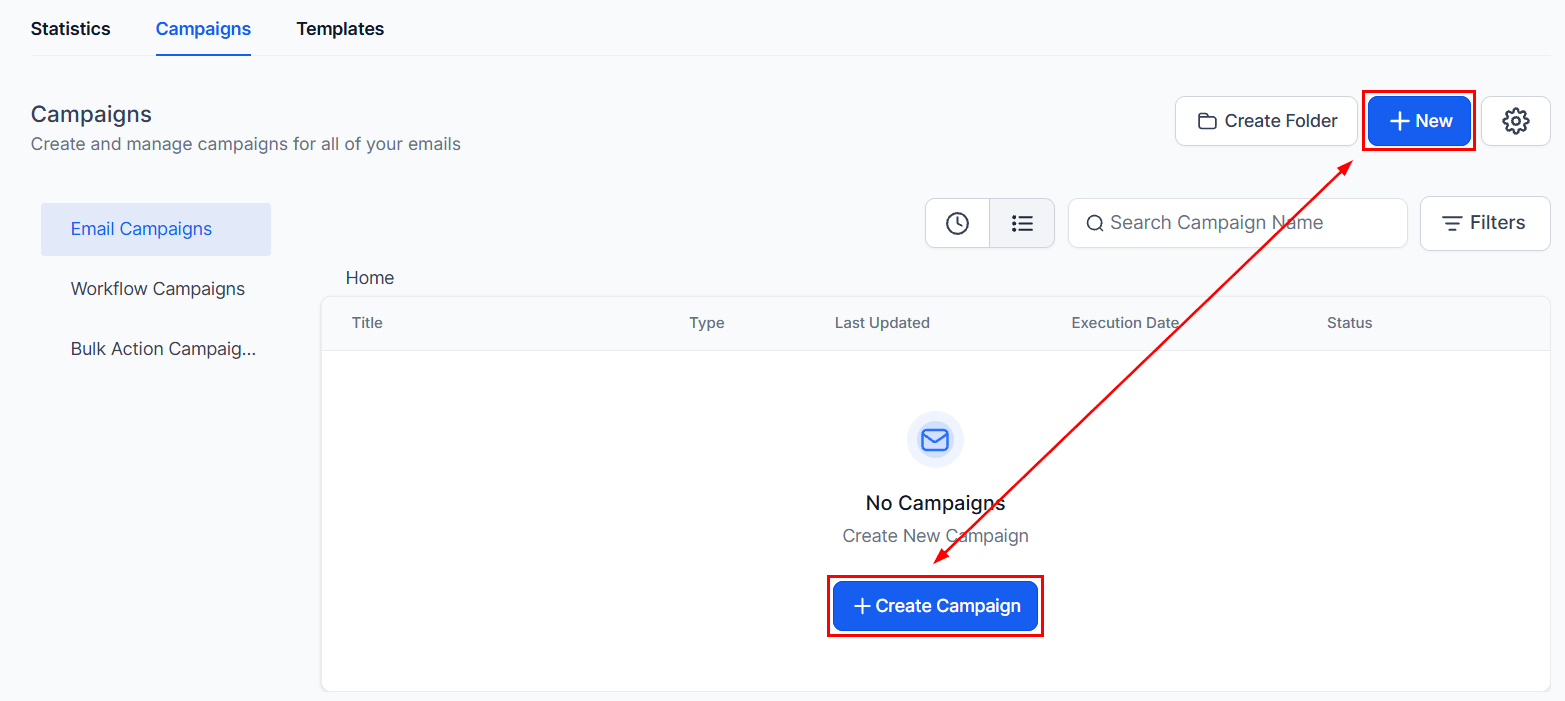
Task: Click the Home breadcrumb
Action: [370, 278]
